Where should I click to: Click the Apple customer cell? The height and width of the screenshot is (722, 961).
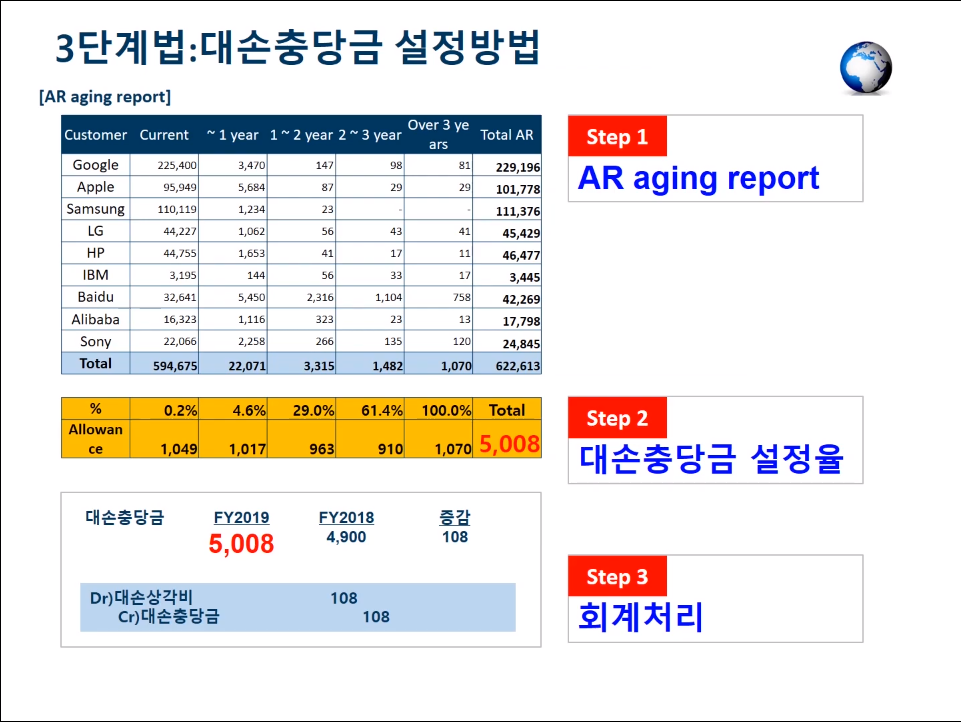point(96,187)
